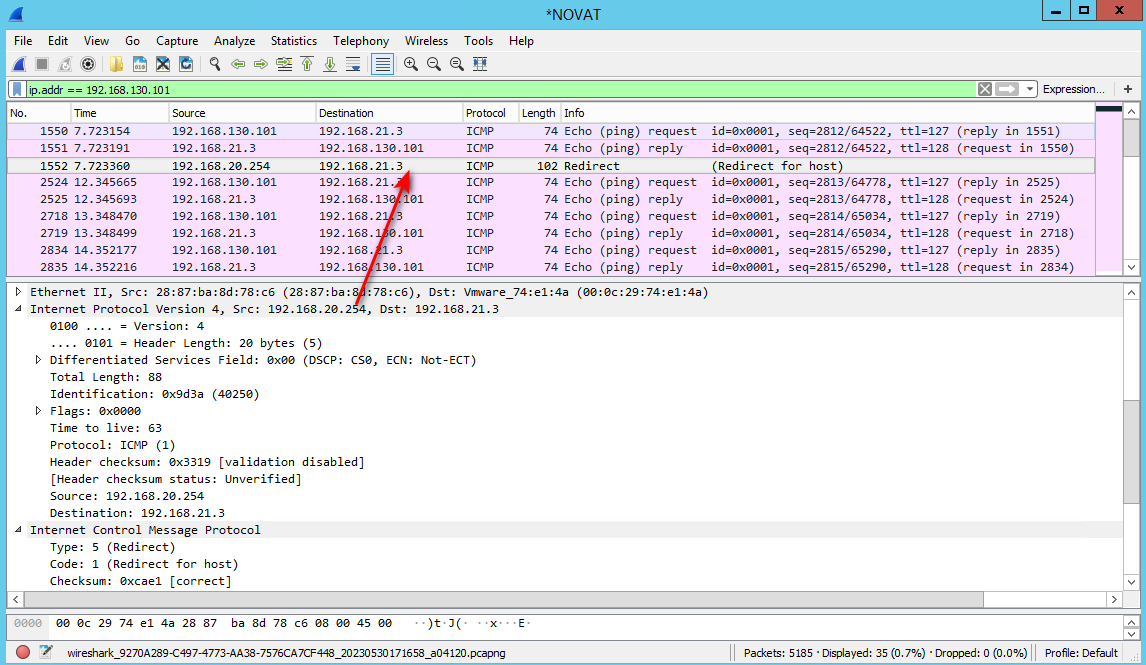Screen dimensions: 1146x665
Task: Clear the display filter with X button
Action: click(984, 89)
